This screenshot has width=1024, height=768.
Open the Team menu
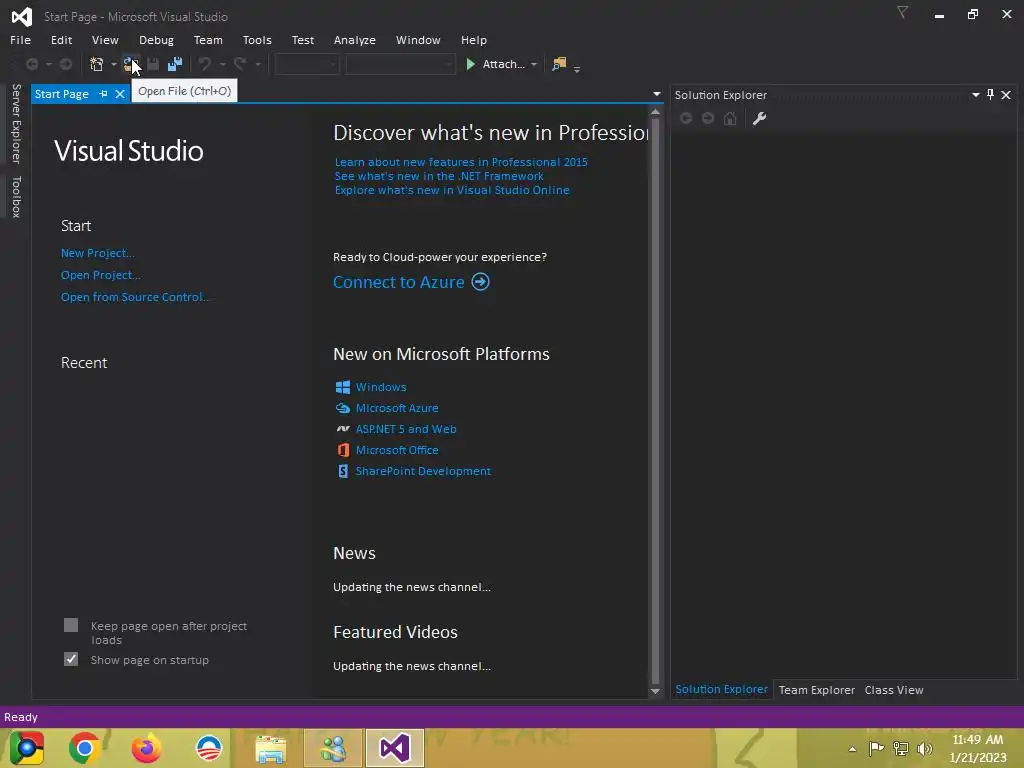pos(208,40)
